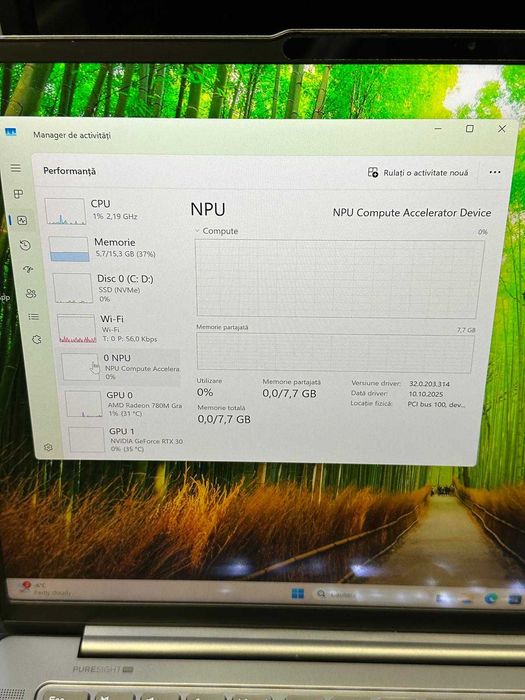The image size is (525, 700).
Task: Open Microsoft Edge from taskbar
Action: (x=491, y=599)
